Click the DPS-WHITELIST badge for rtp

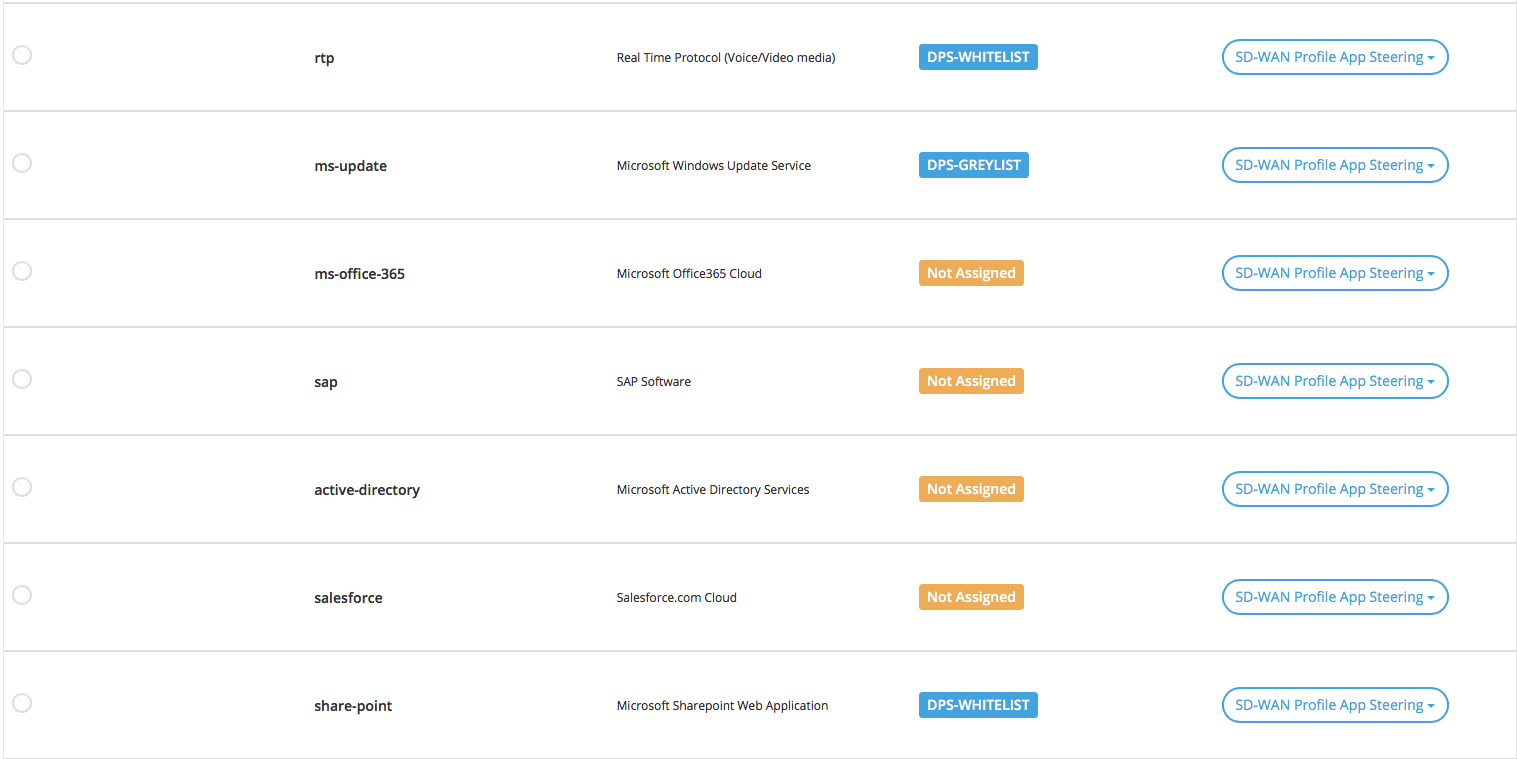pos(977,57)
